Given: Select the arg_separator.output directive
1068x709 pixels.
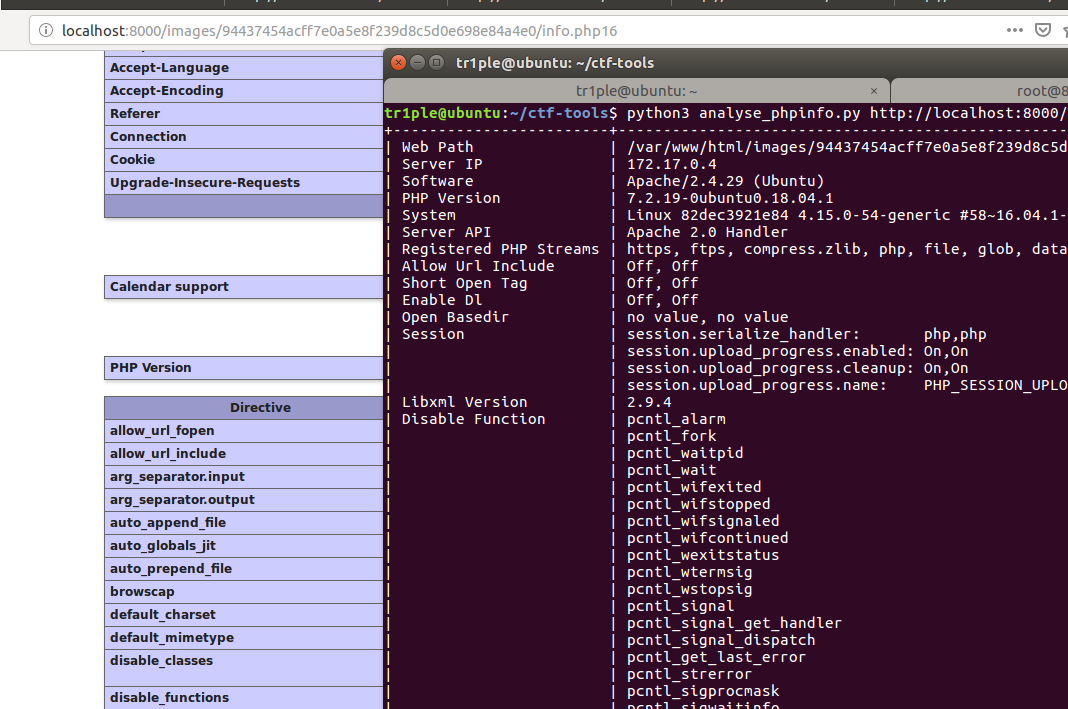Looking at the screenshot, I should click(244, 500).
